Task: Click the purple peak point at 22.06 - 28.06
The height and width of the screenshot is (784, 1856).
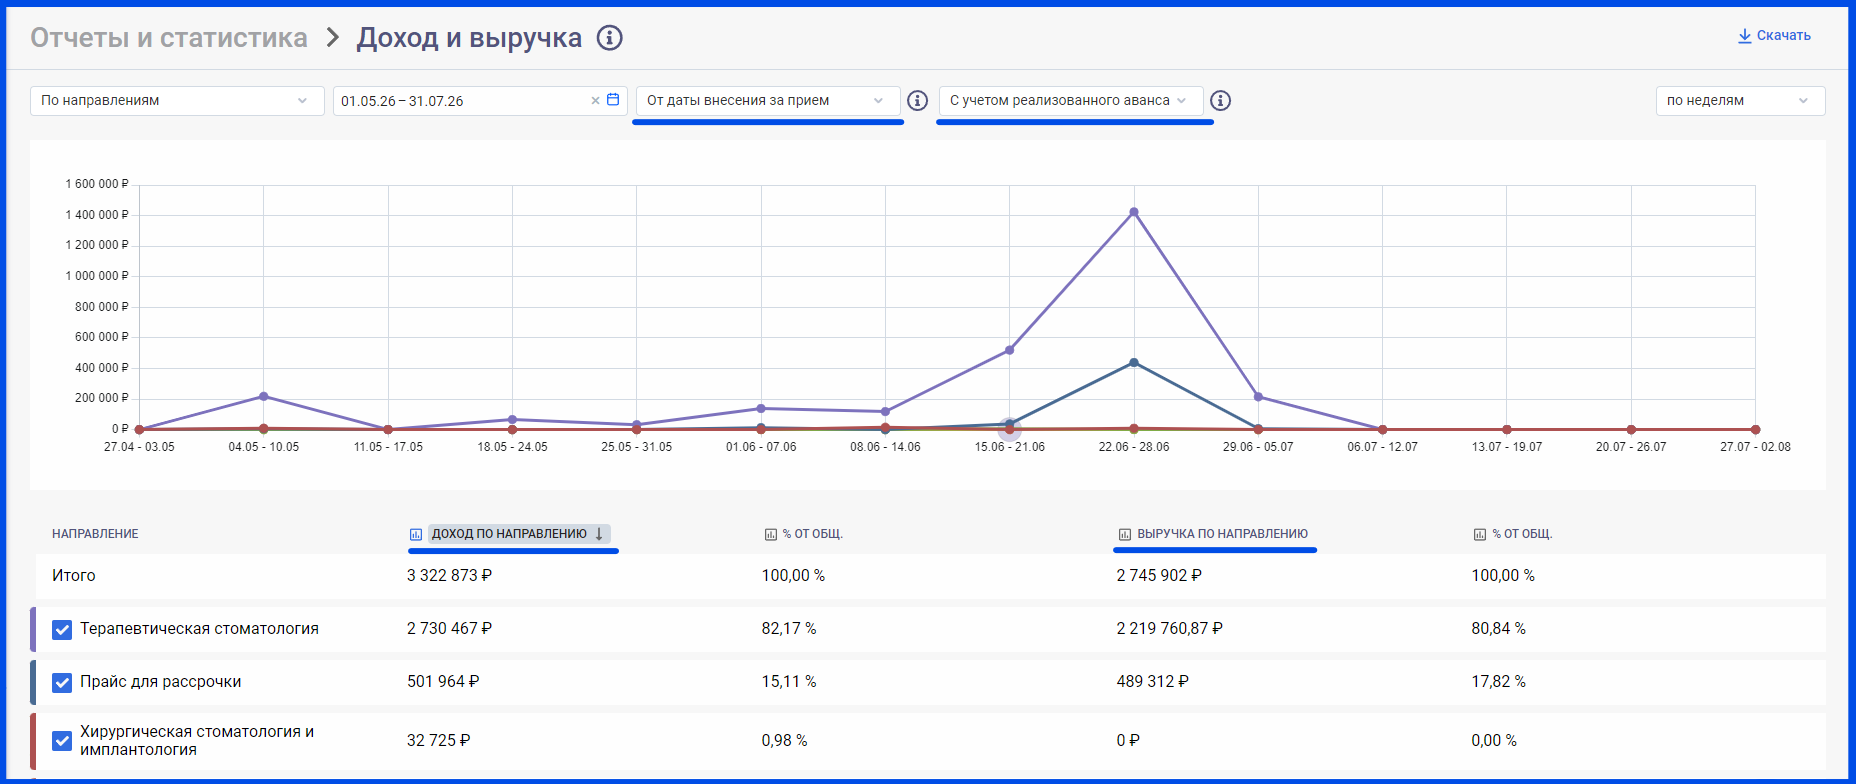Action: pos(1133,212)
